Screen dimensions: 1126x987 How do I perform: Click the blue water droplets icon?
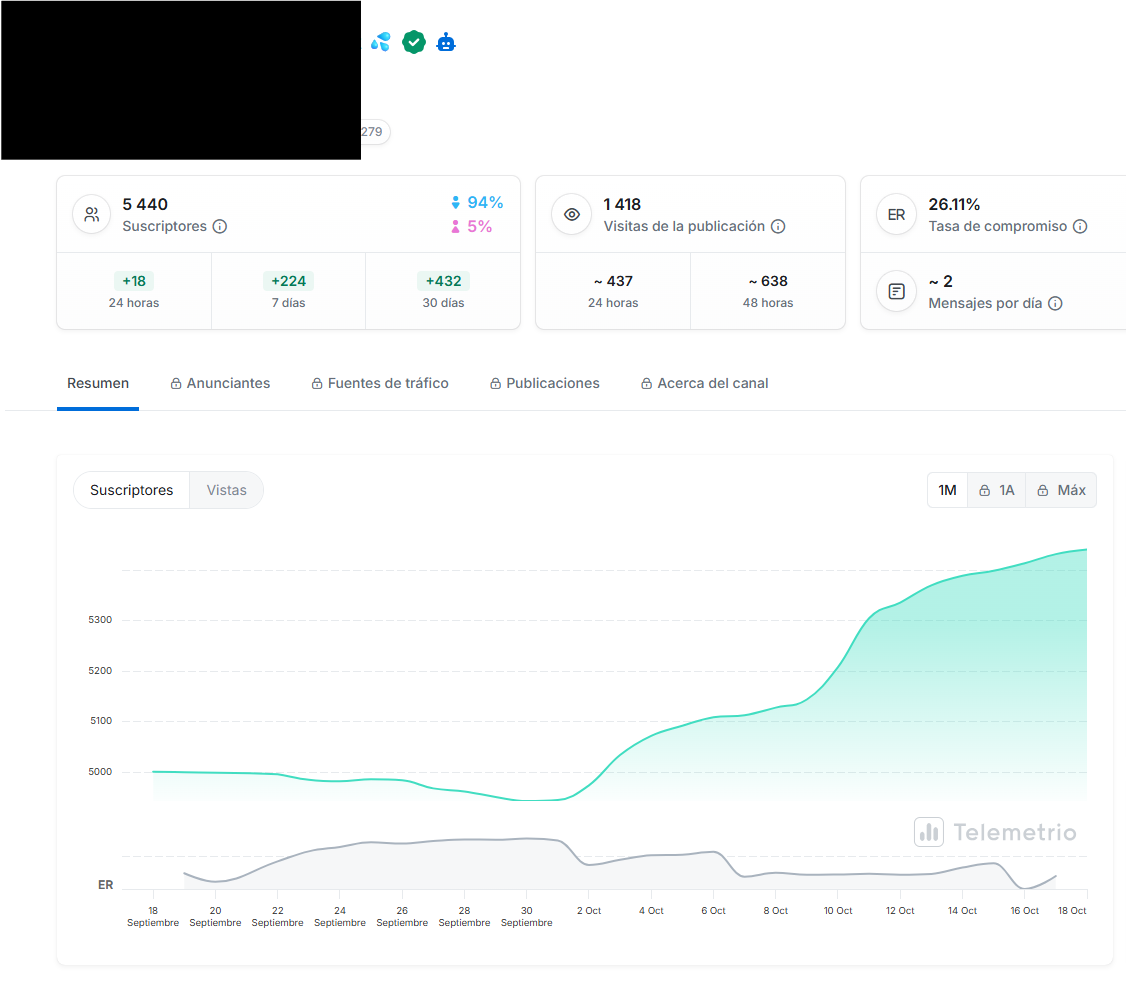[x=381, y=42]
